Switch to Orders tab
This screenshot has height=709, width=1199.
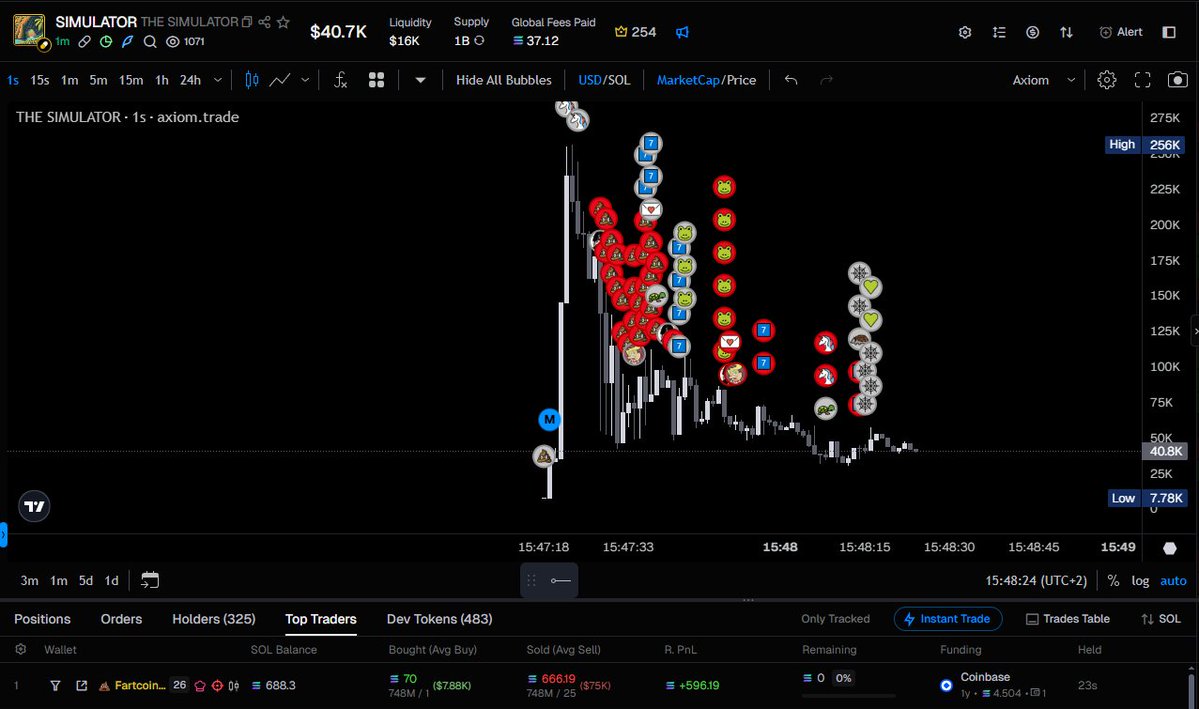[121, 619]
